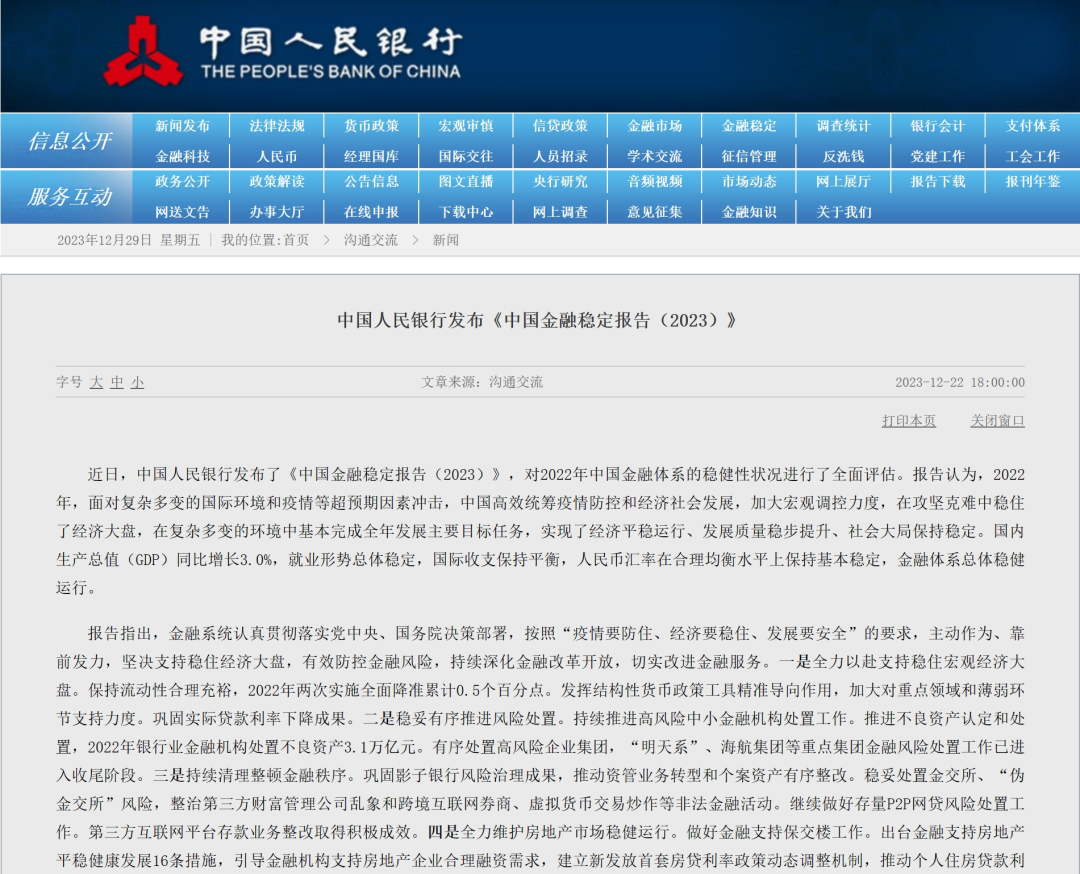Image resolution: width=1080 pixels, height=874 pixels.
Task: Open 报刊年鉴 under 服务互动
Action: [x=1032, y=182]
